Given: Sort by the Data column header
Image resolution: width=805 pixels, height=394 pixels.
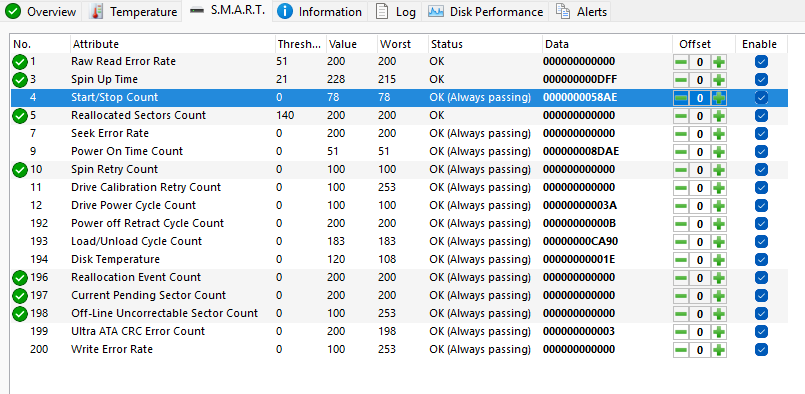Looking at the screenshot, I should pyautogui.click(x=607, y=44).
